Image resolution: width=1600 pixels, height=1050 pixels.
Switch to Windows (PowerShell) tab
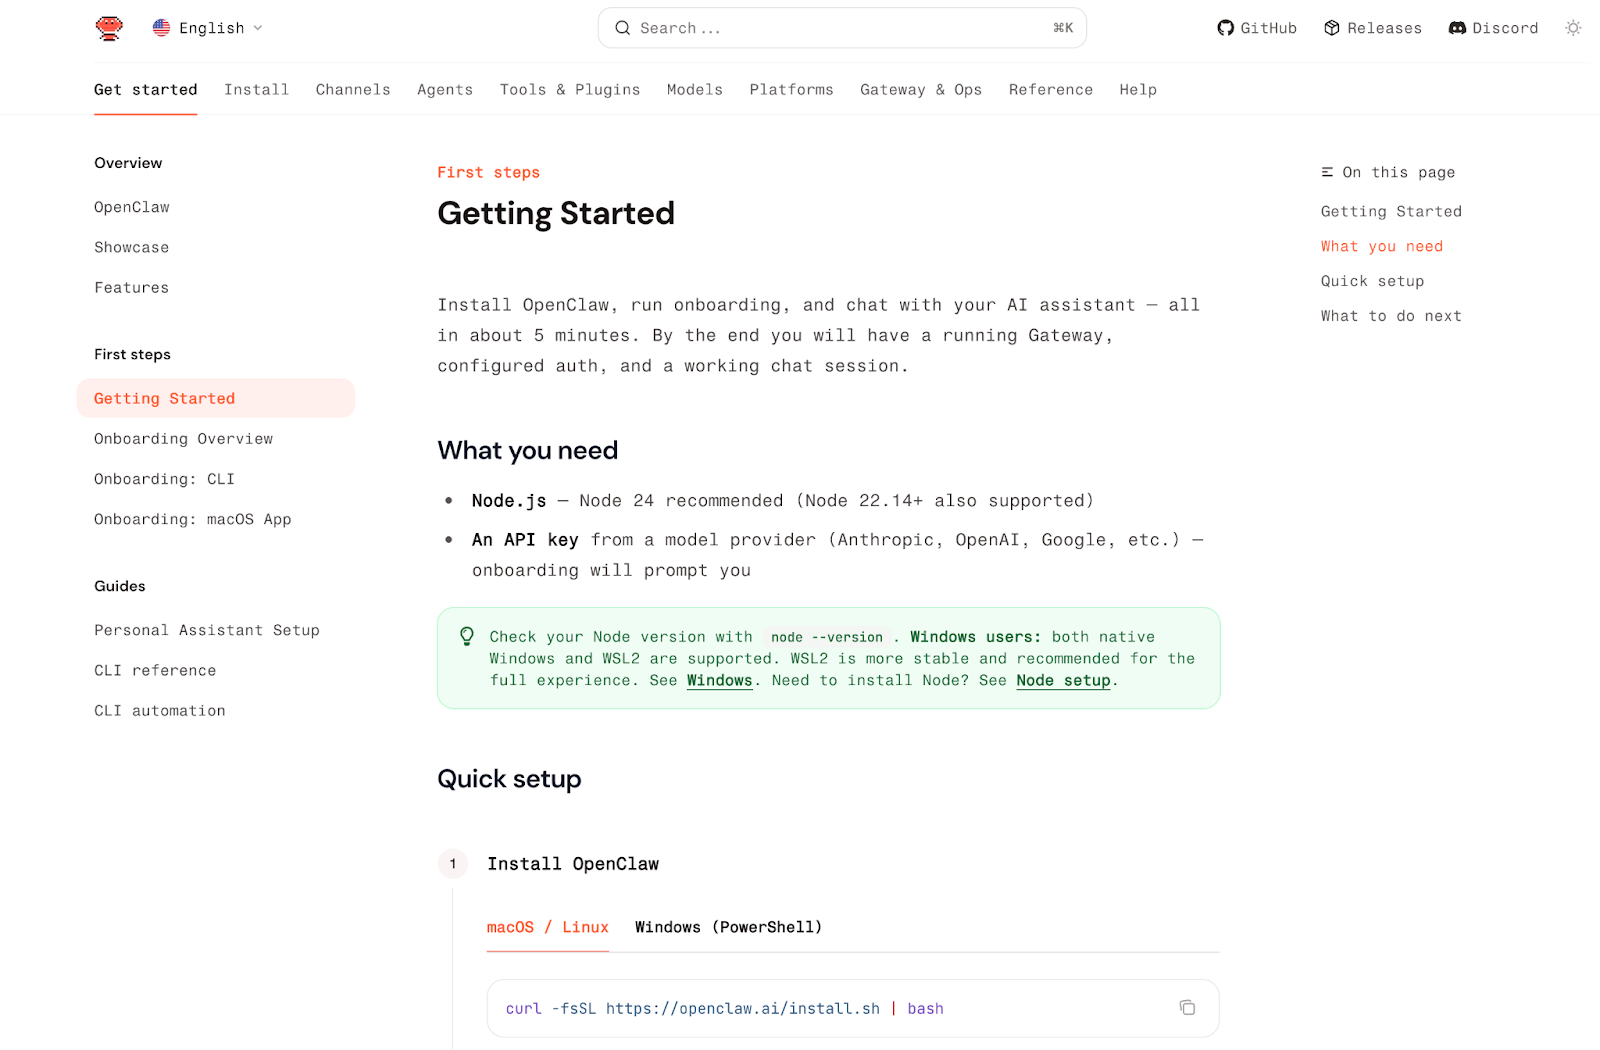click(728, 927)
